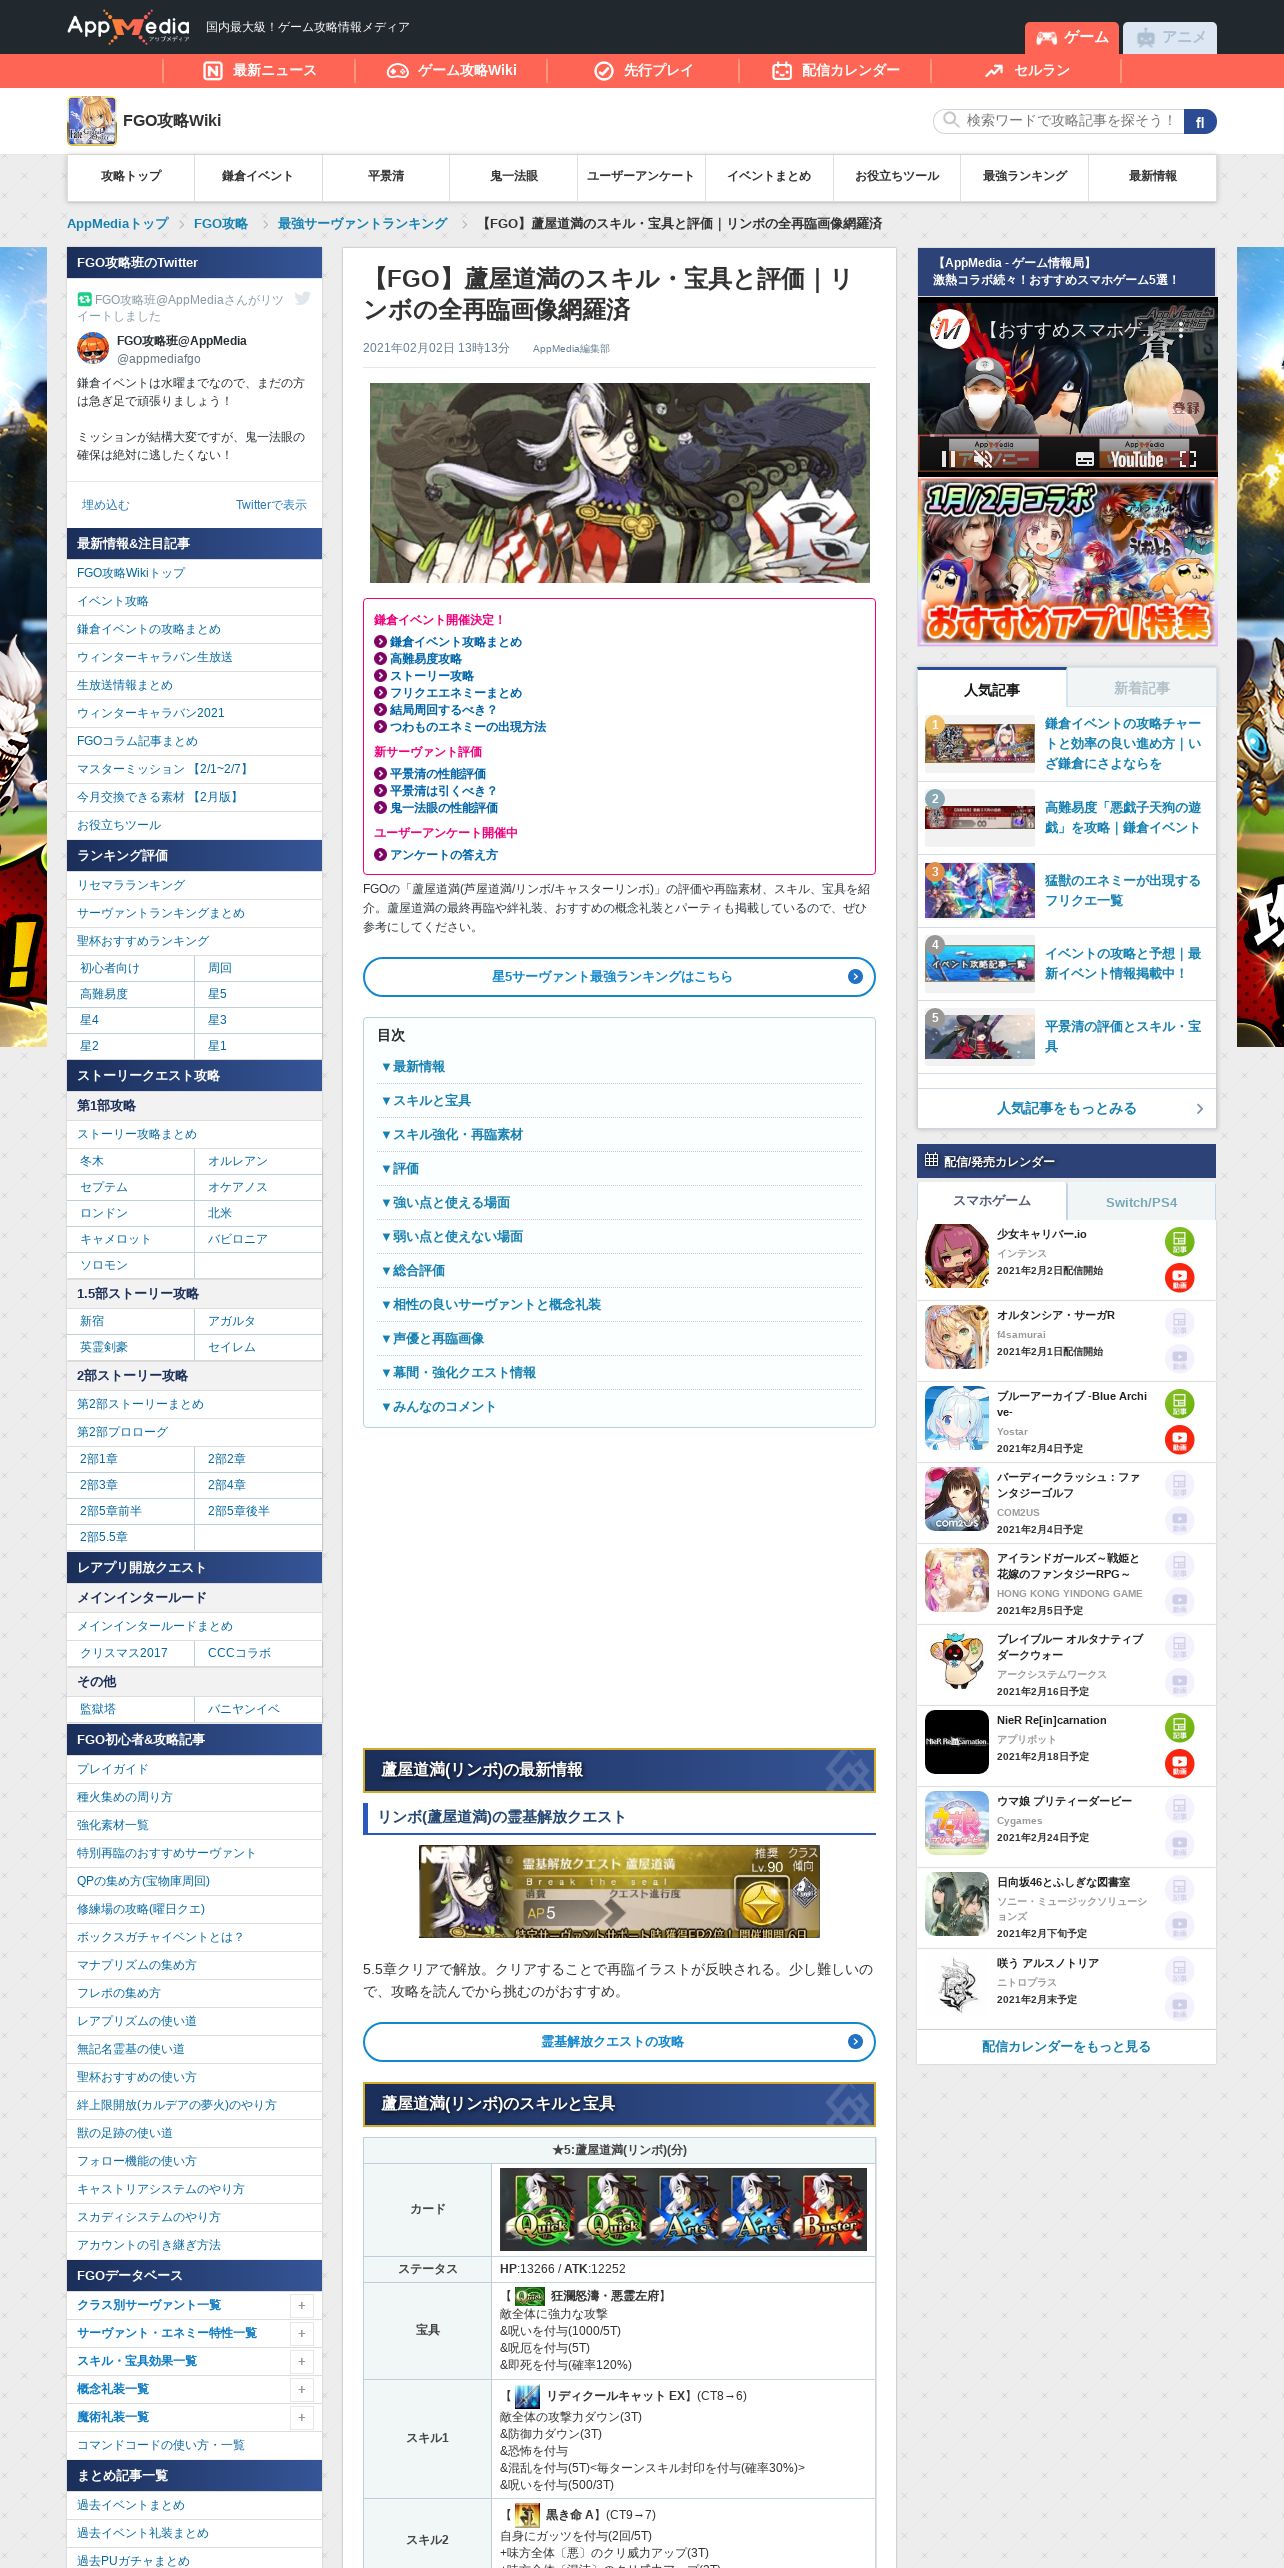Toggle captions on the YouTube video
Screen dimensions: 1284x2568
[1085, 459]
